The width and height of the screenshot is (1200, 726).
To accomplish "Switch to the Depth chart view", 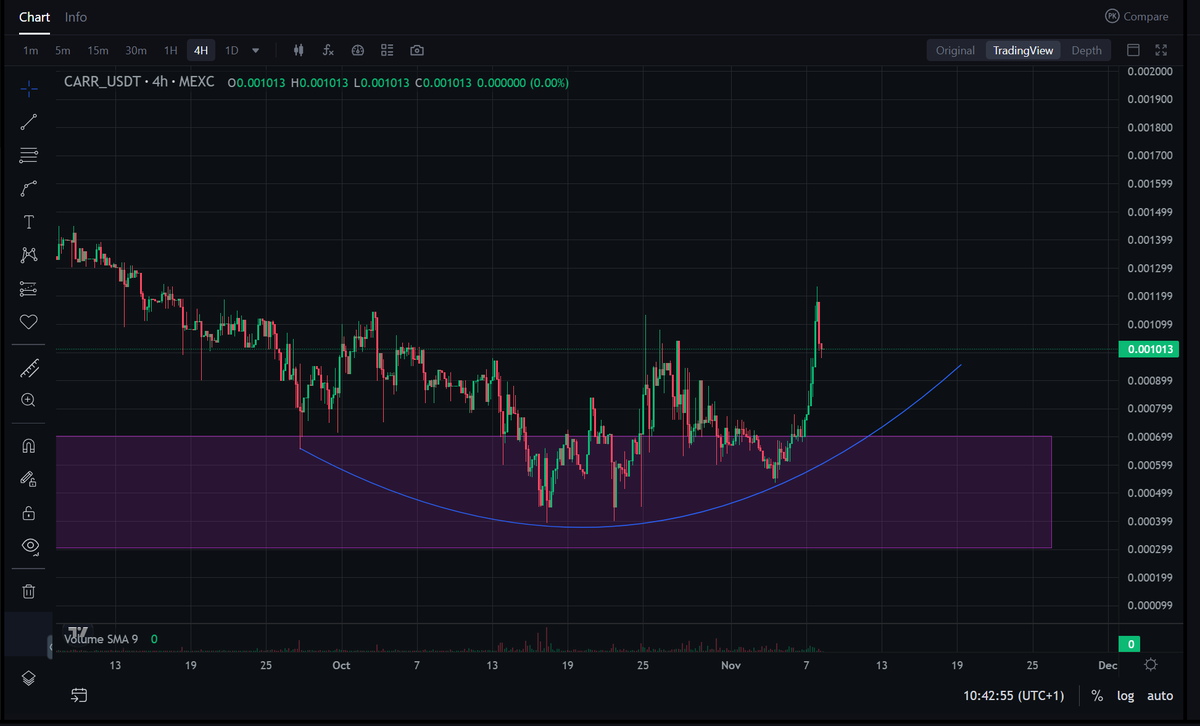I will [x=1087, y=50].
